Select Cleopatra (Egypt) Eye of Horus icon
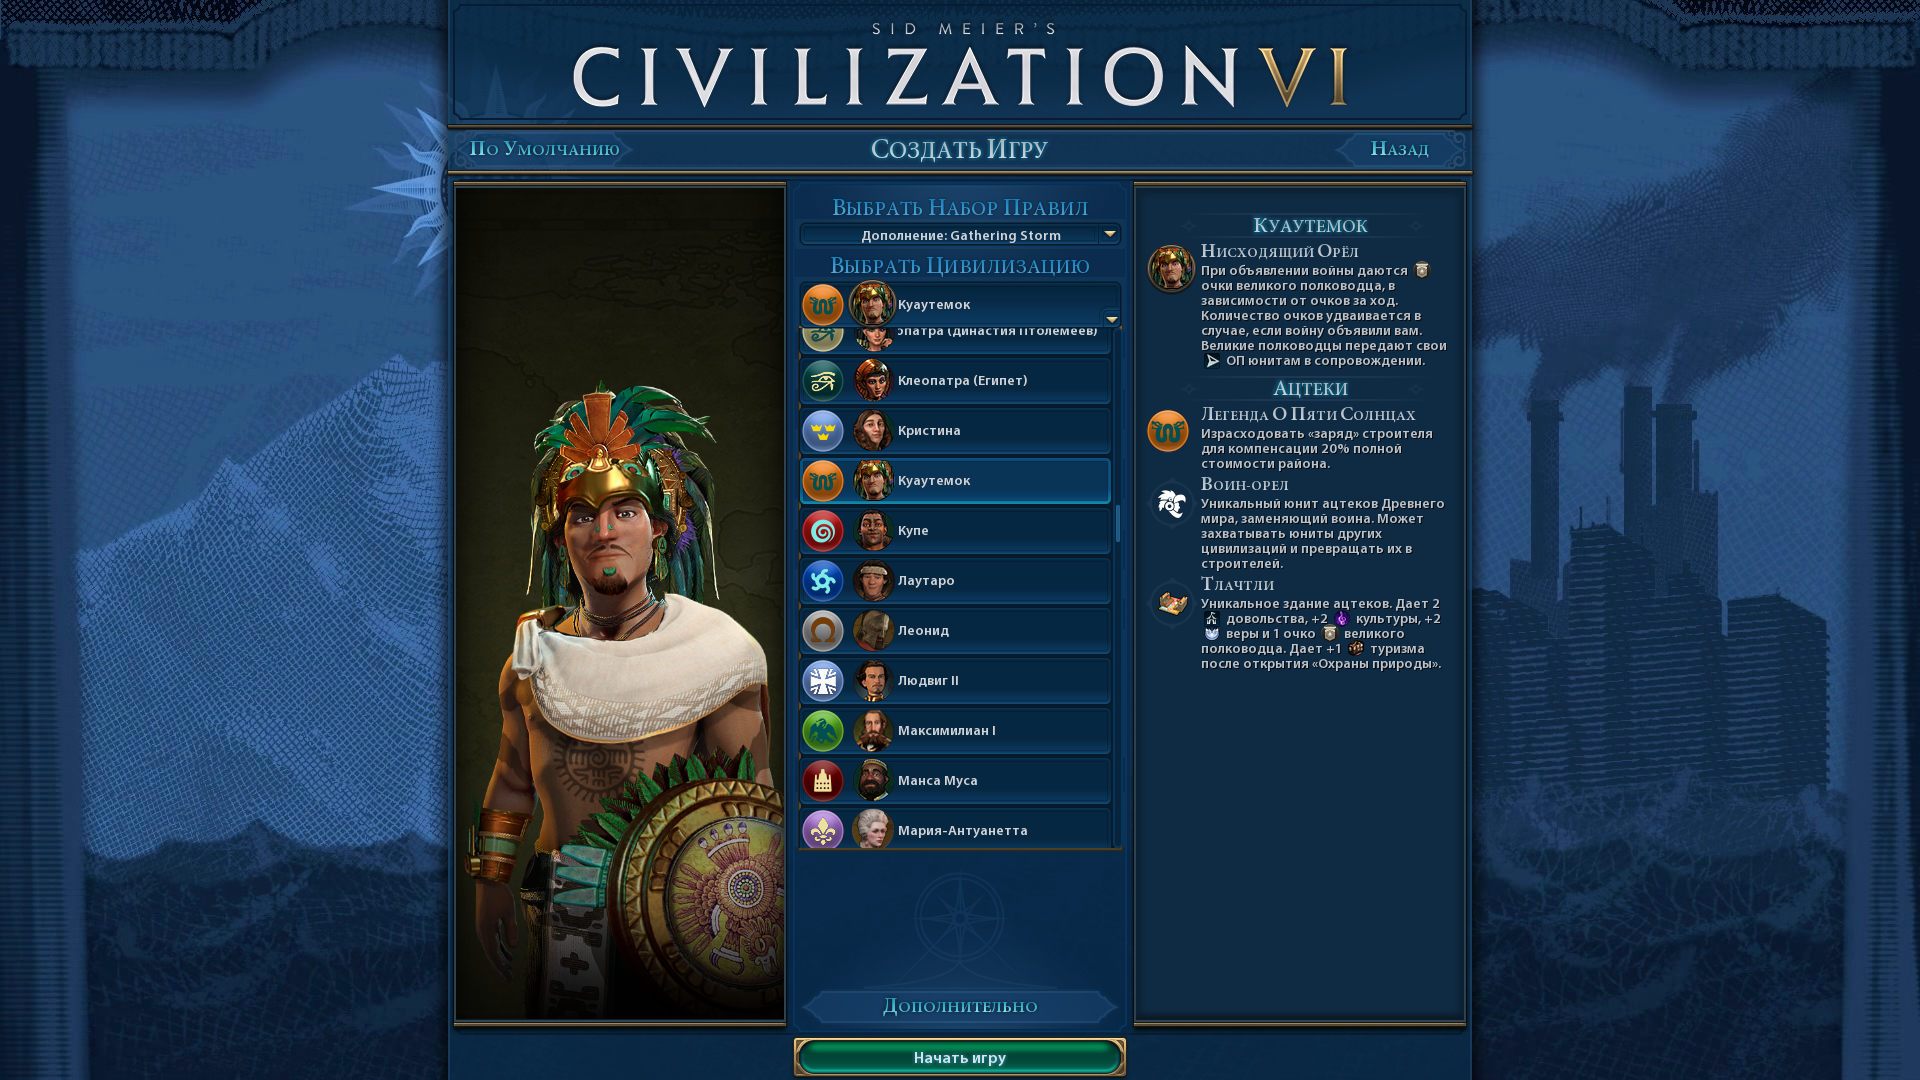Image resolution: width=1920 pixels, height=1080 pixels. tap(823, 381)
